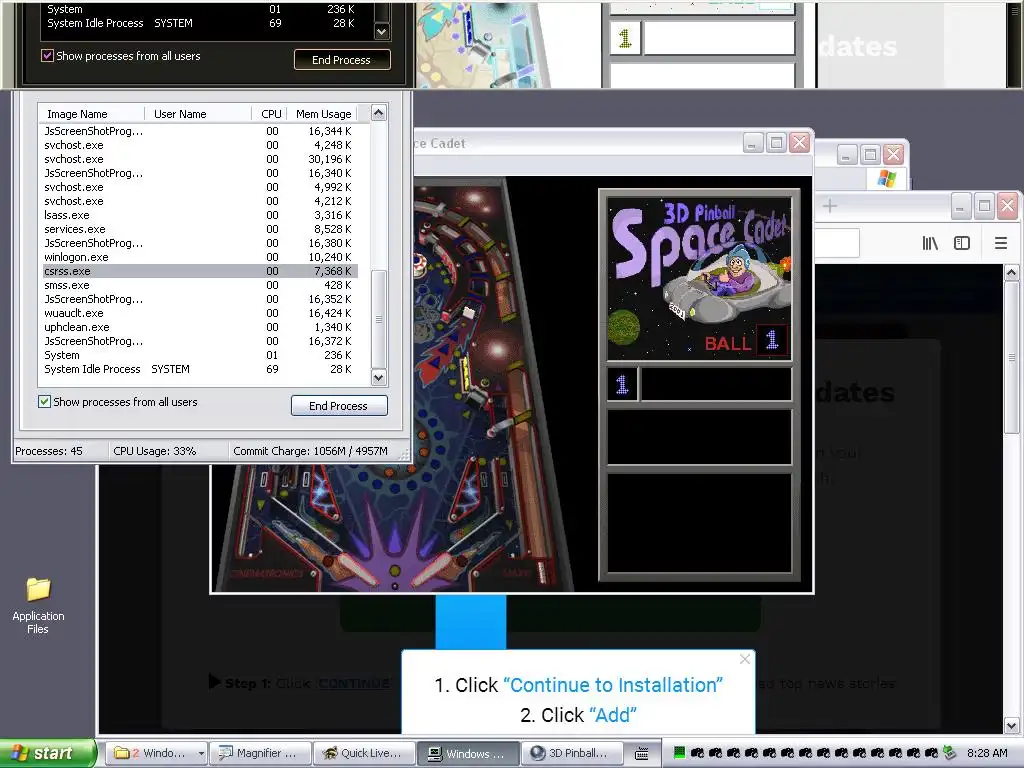Select JsScreenShotProg row using 16,380 K
This screenshot has height=768, width=1024.
(x=200, y=243)
